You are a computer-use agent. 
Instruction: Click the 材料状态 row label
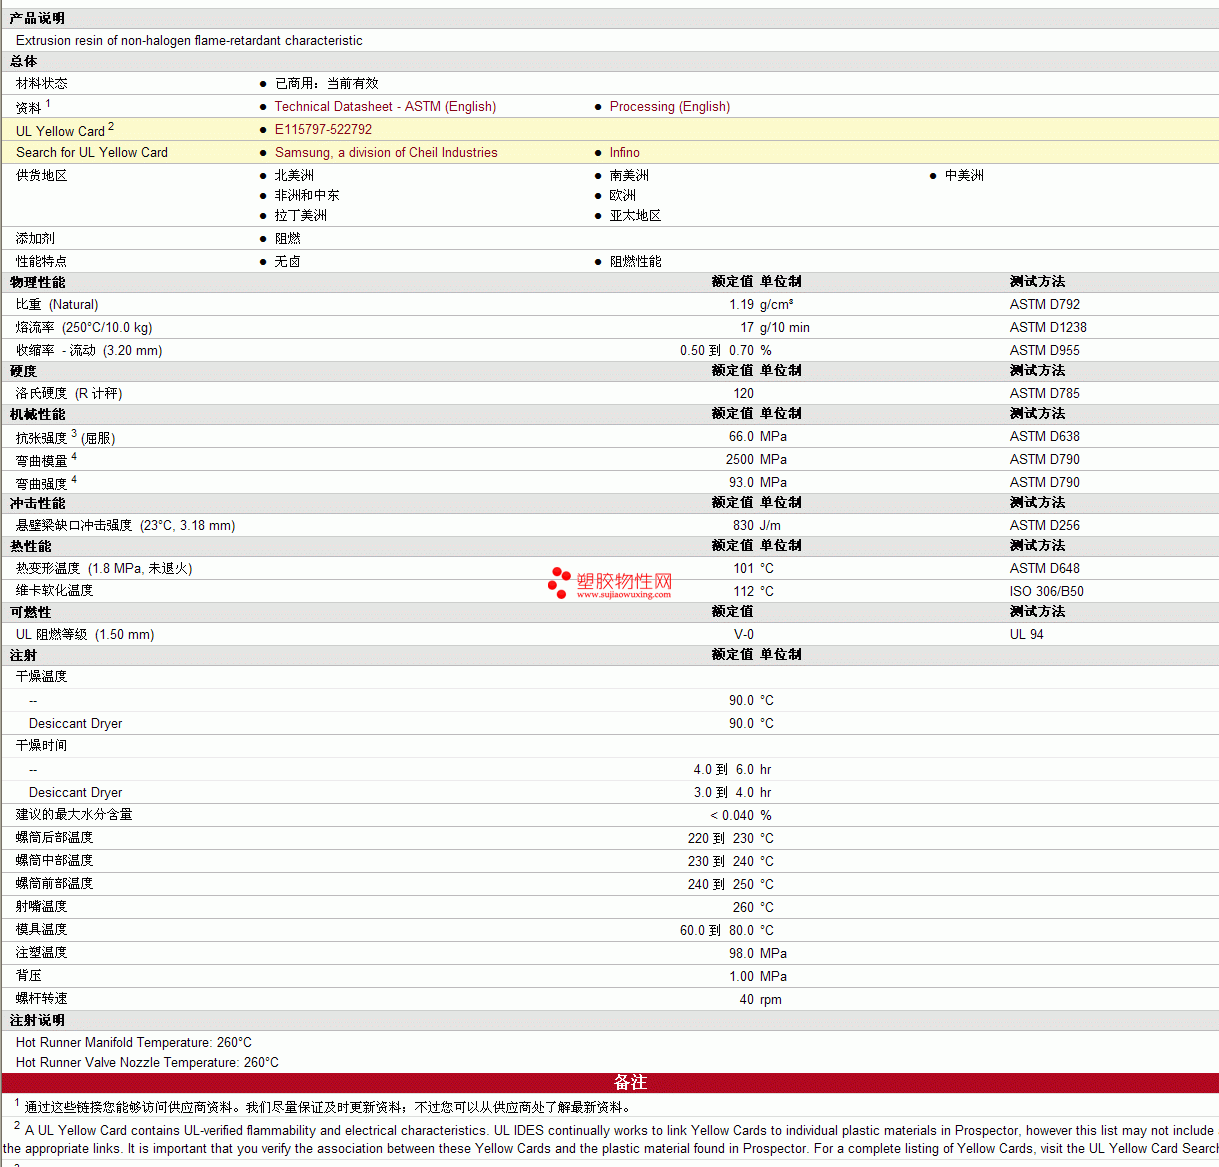click(x=42, y=84)
